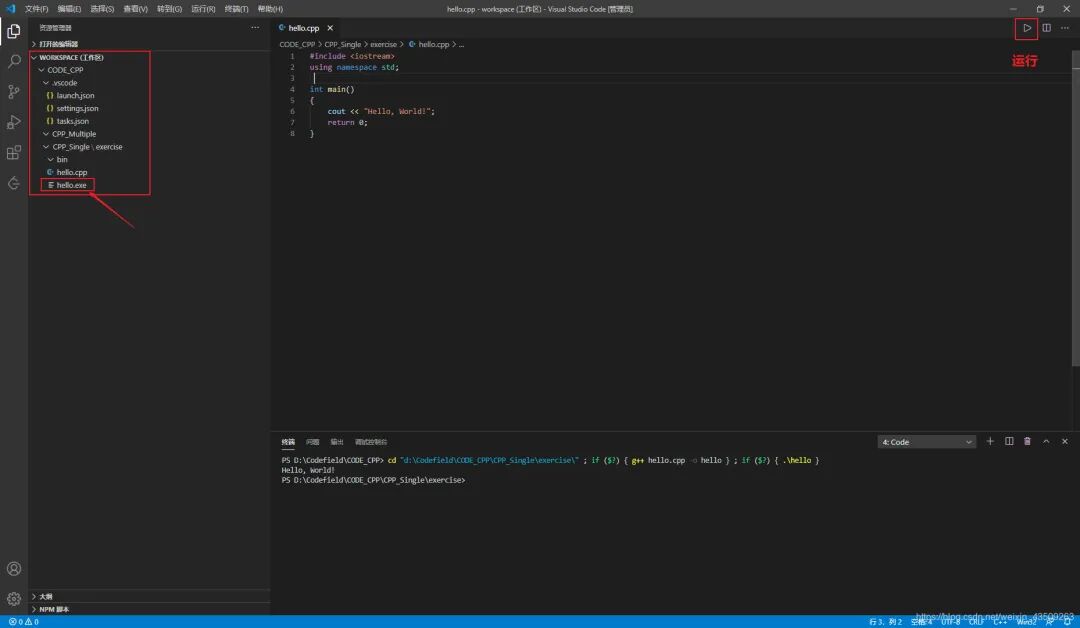Open the Edit menu
This screenshot has height=628, width=1080.
pyautogui.click(x=69, y=9)
